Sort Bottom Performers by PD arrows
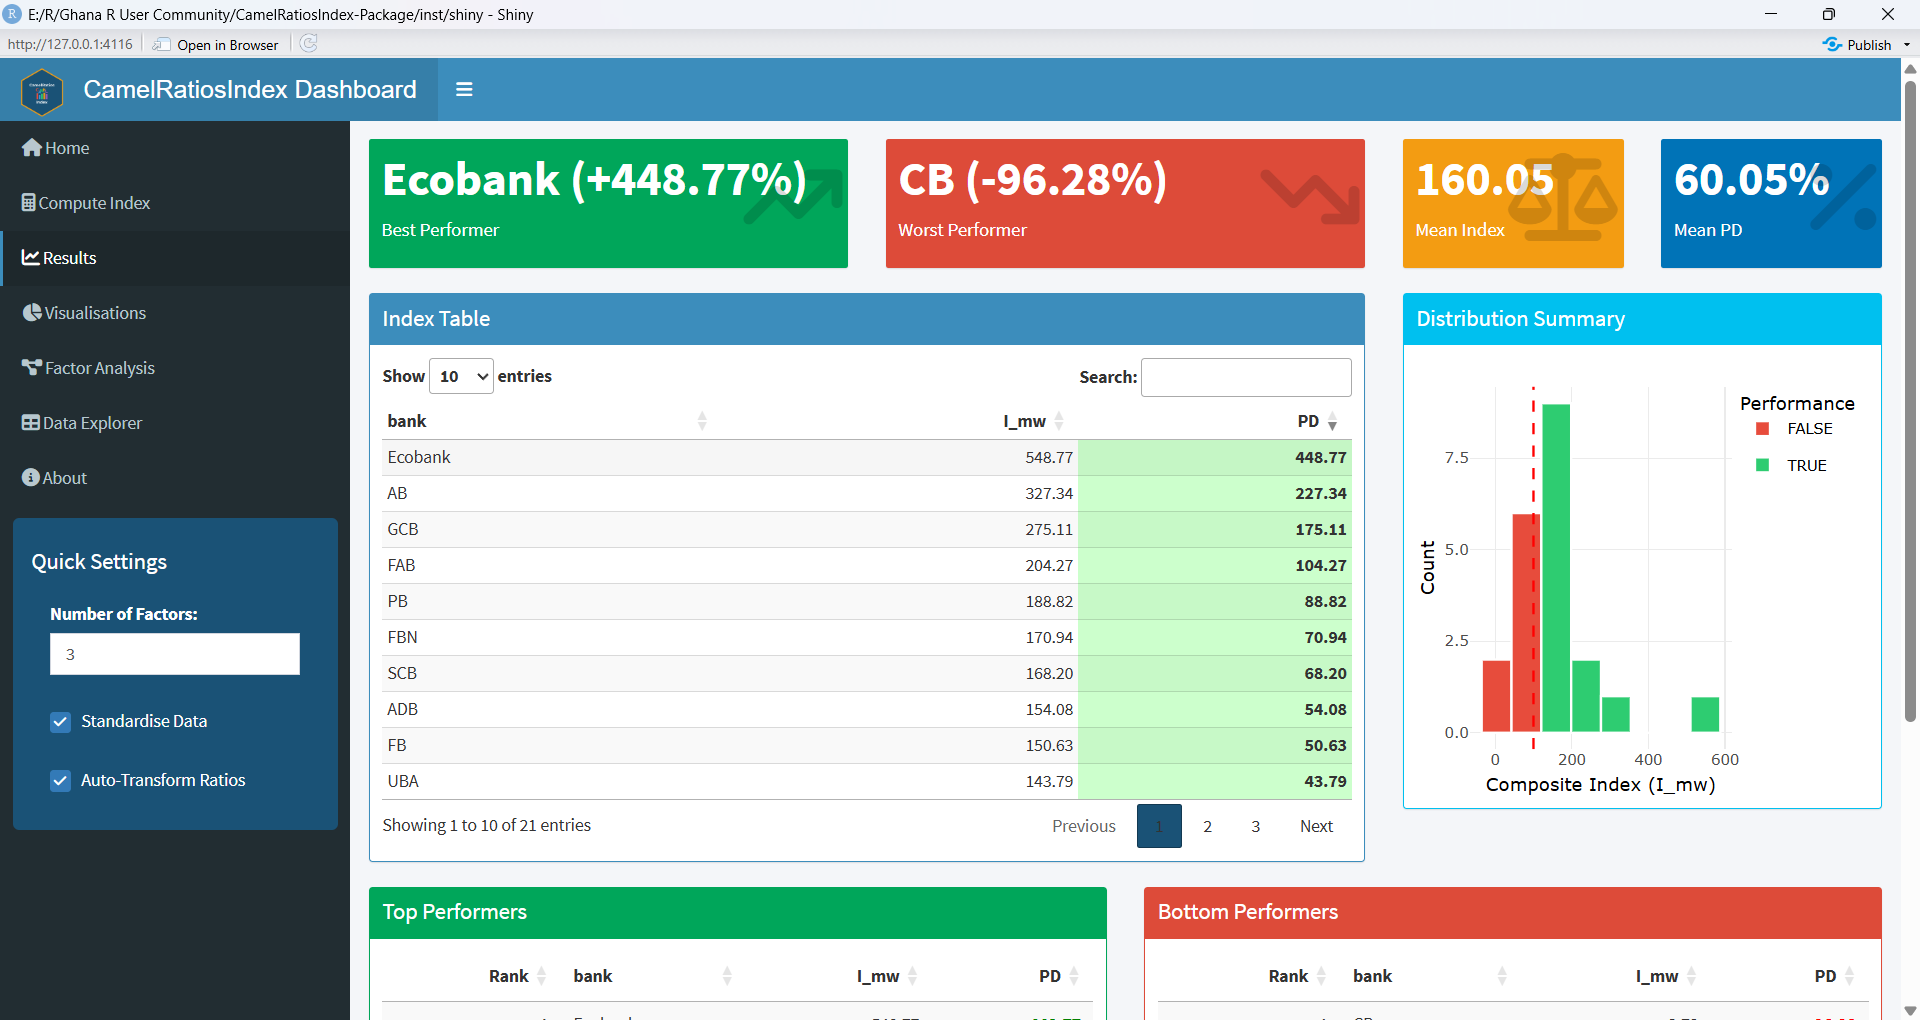1920x1020 pixels. (1849, 976)
